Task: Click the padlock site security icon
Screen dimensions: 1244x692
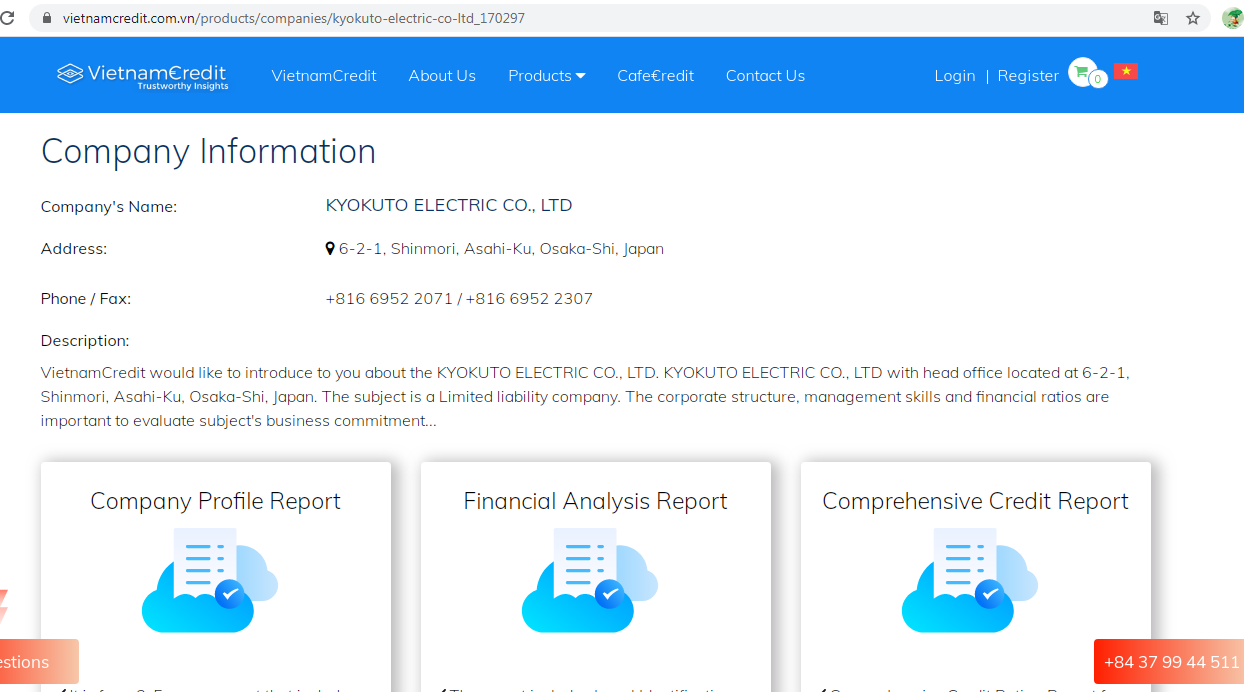Action: tap(47, 18)
